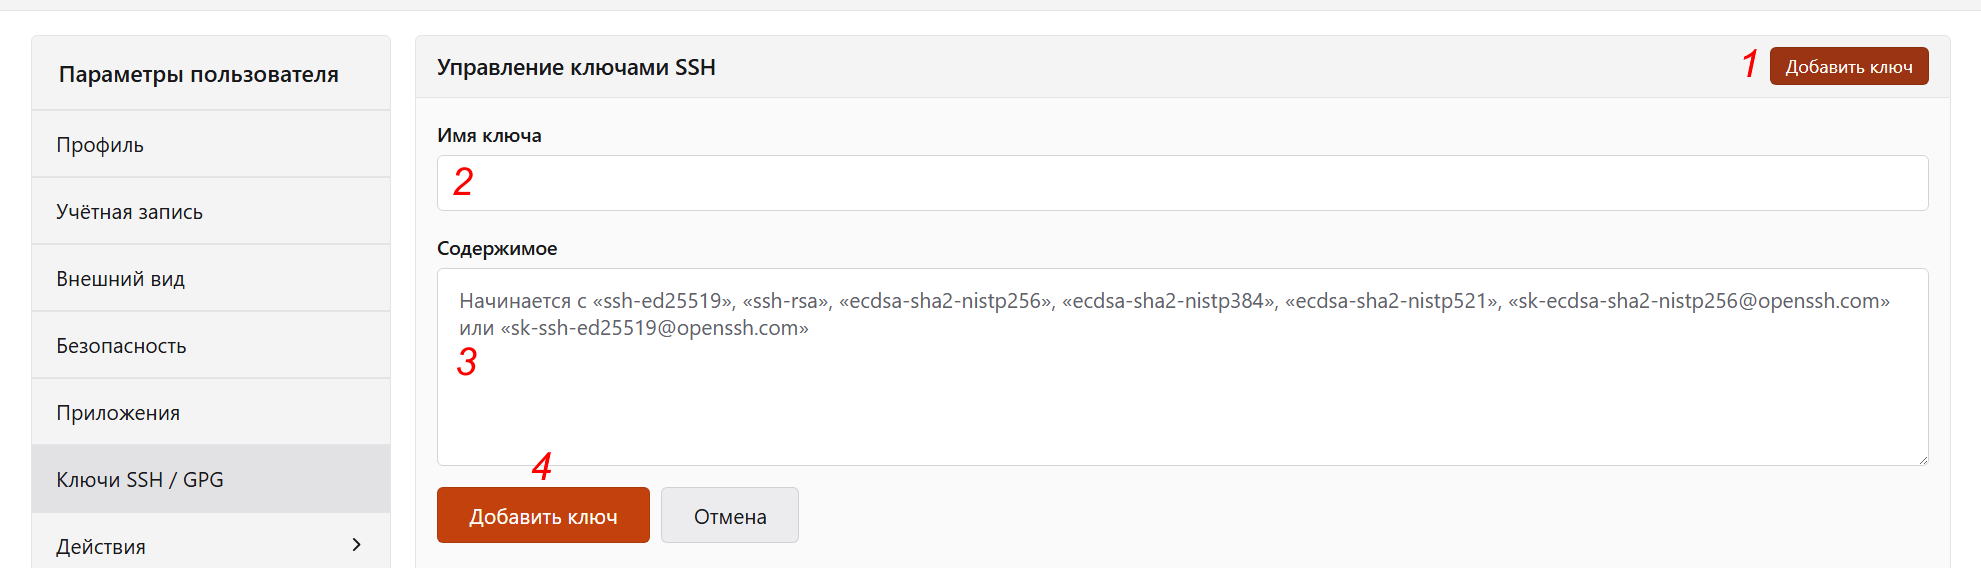Grab the textarea resize handle corner
The height and width of the screenshot is (568, 1981).
pos(1921,458)
